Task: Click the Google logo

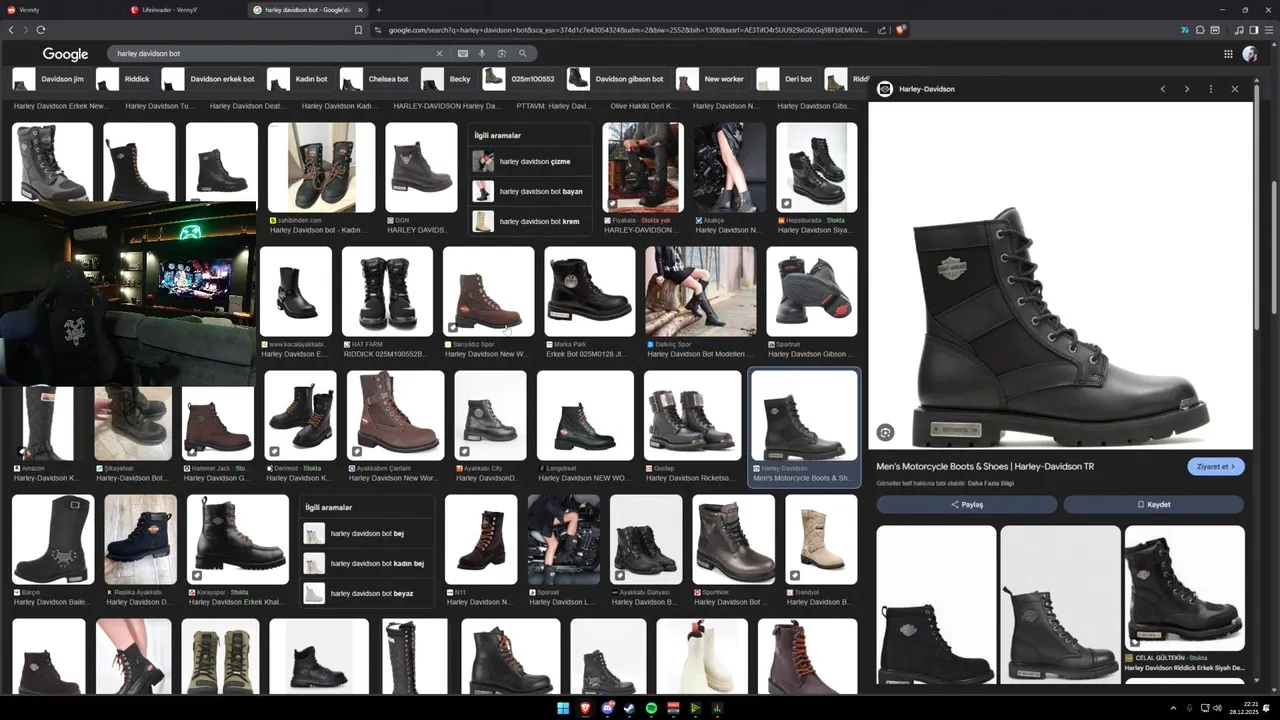Action: pyautogui.click(x=65, y=54)
